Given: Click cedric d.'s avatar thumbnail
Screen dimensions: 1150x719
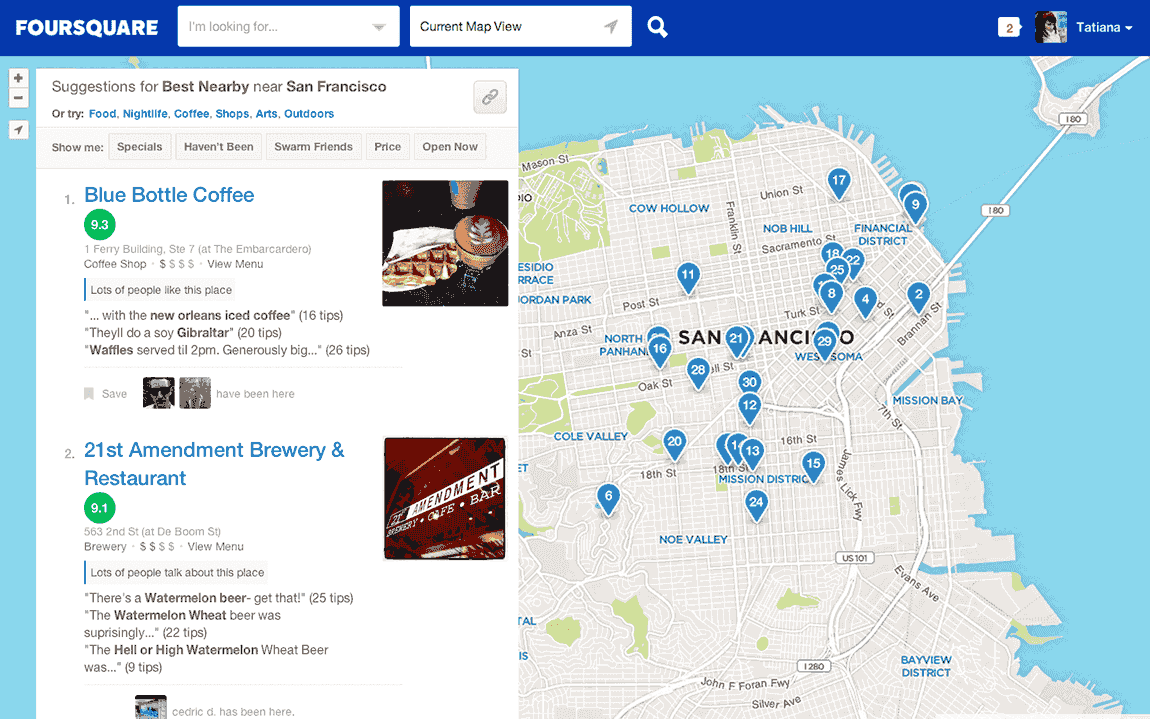Looking at the screenshot, I should (150, 708).
